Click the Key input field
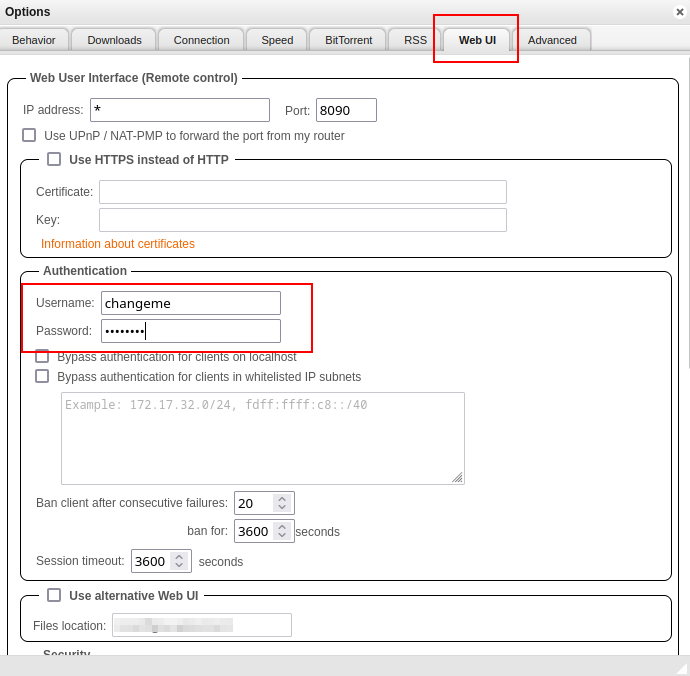Viewport: 690px width, 676px height. tap(303, 220)
